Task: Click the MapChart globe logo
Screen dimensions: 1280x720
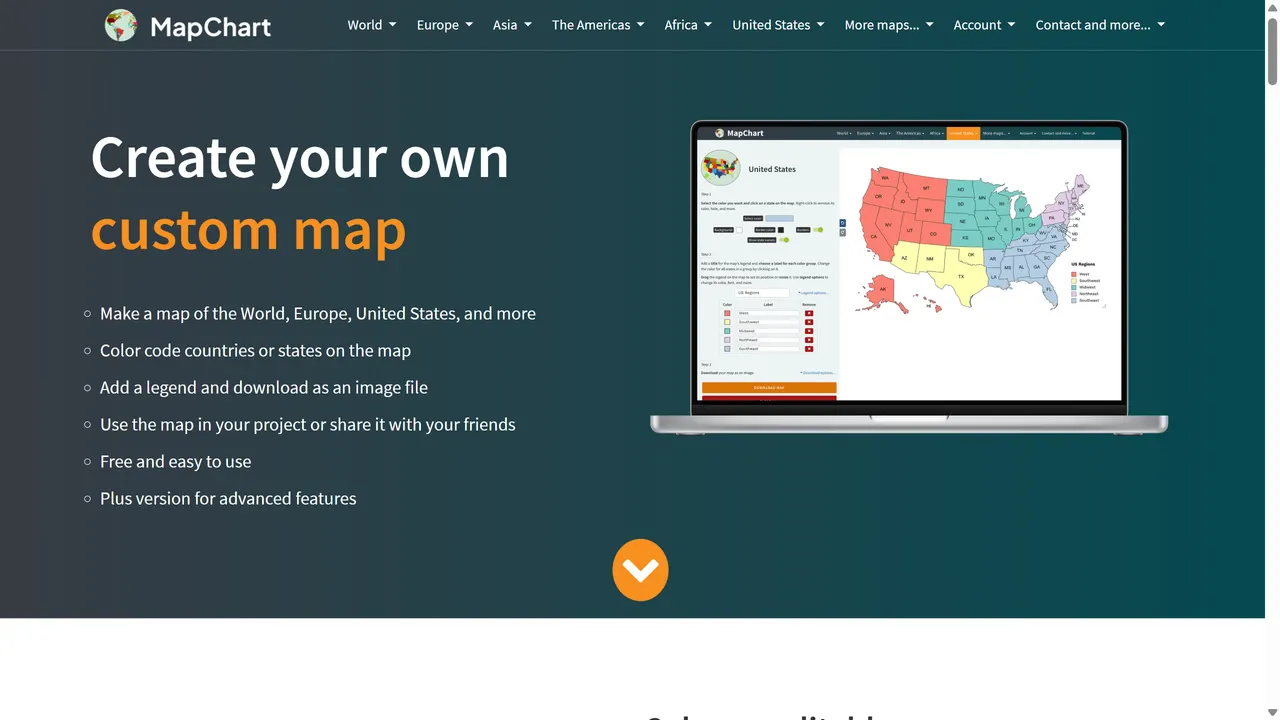Action: tap(121, 25)
